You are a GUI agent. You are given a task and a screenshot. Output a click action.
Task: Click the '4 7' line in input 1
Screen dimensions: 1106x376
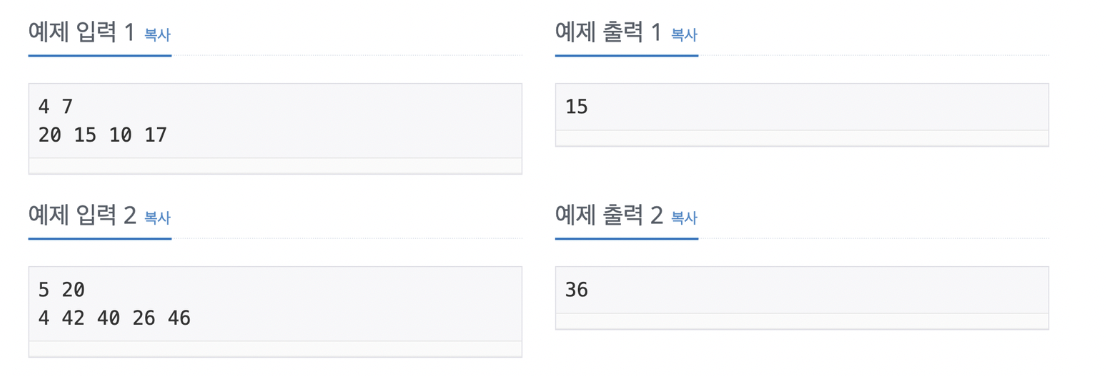pyautogui.click(x=56, y=107)
